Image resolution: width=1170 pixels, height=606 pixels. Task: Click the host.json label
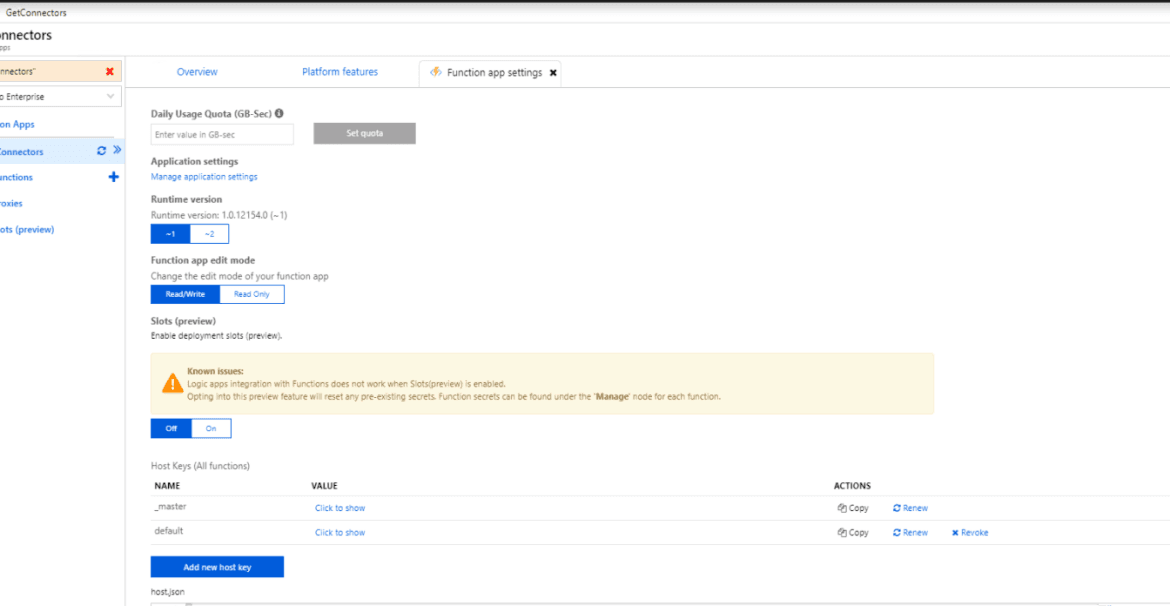pos(169,592)
